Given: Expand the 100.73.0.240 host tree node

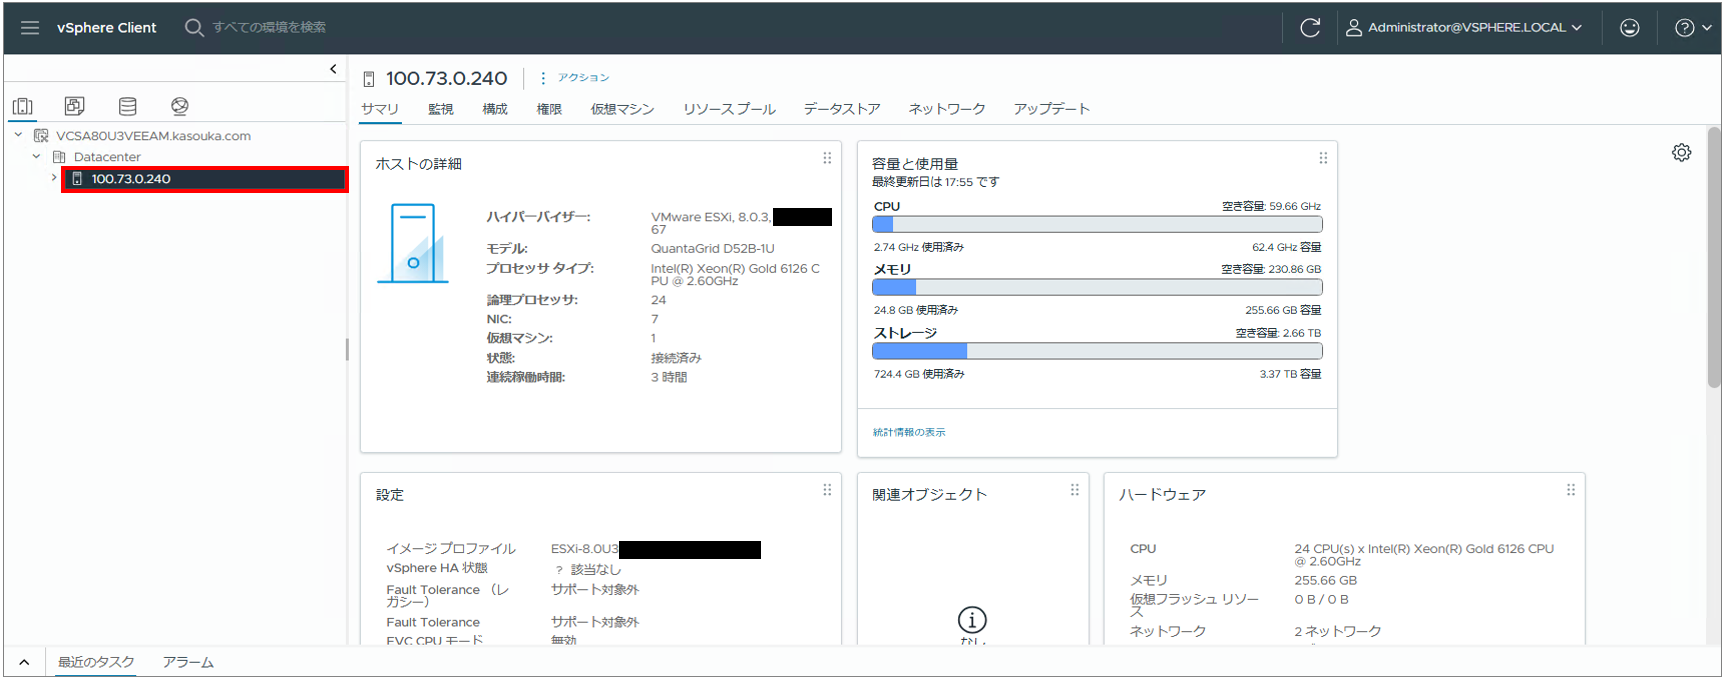Looking at the screenshot, I should tap(54, 178).
